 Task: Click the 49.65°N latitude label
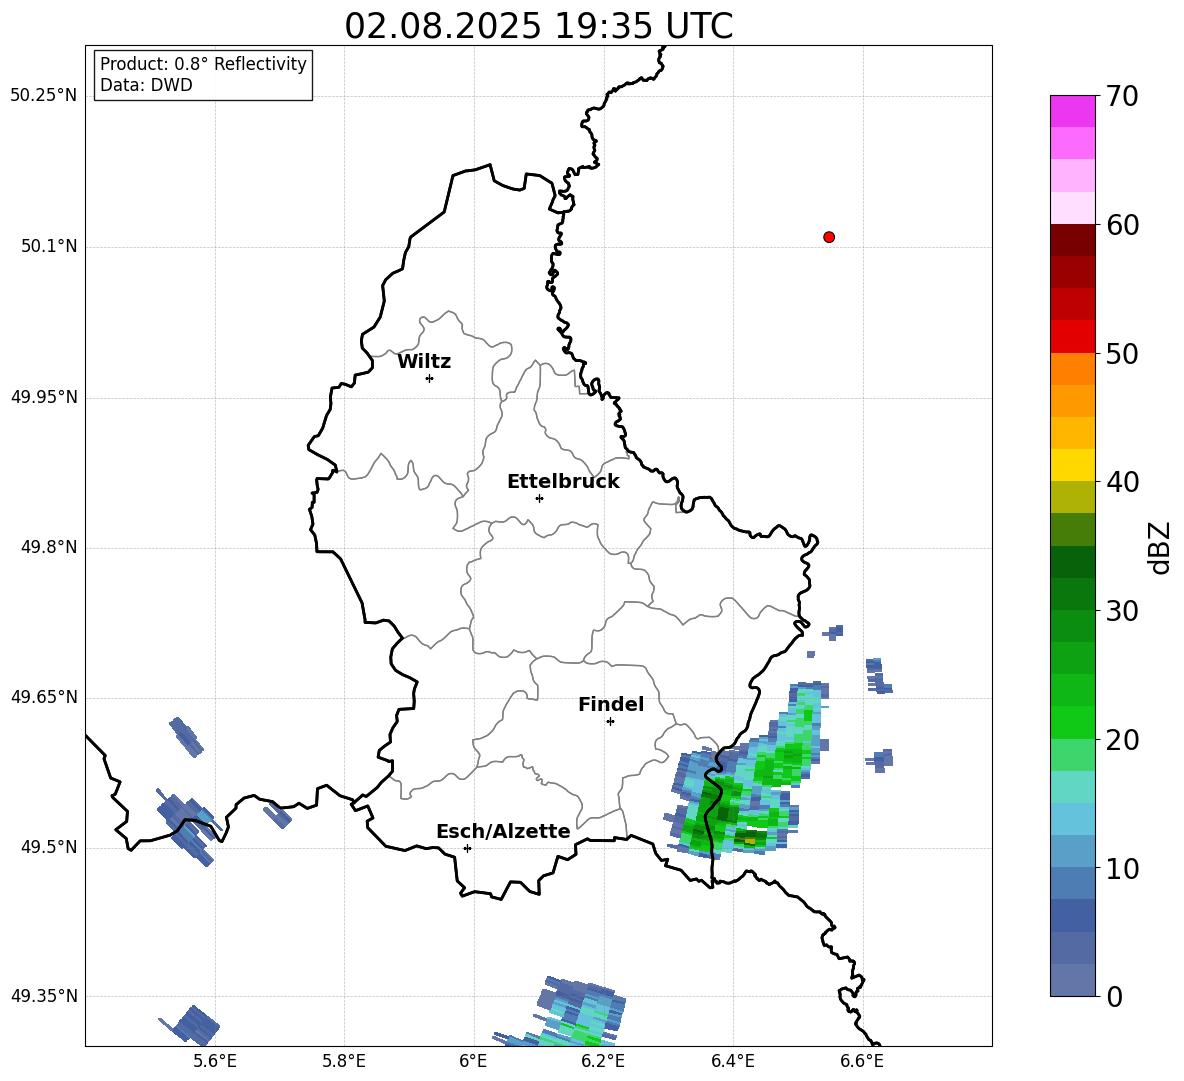pyautogui.click(x=44, y=697)
